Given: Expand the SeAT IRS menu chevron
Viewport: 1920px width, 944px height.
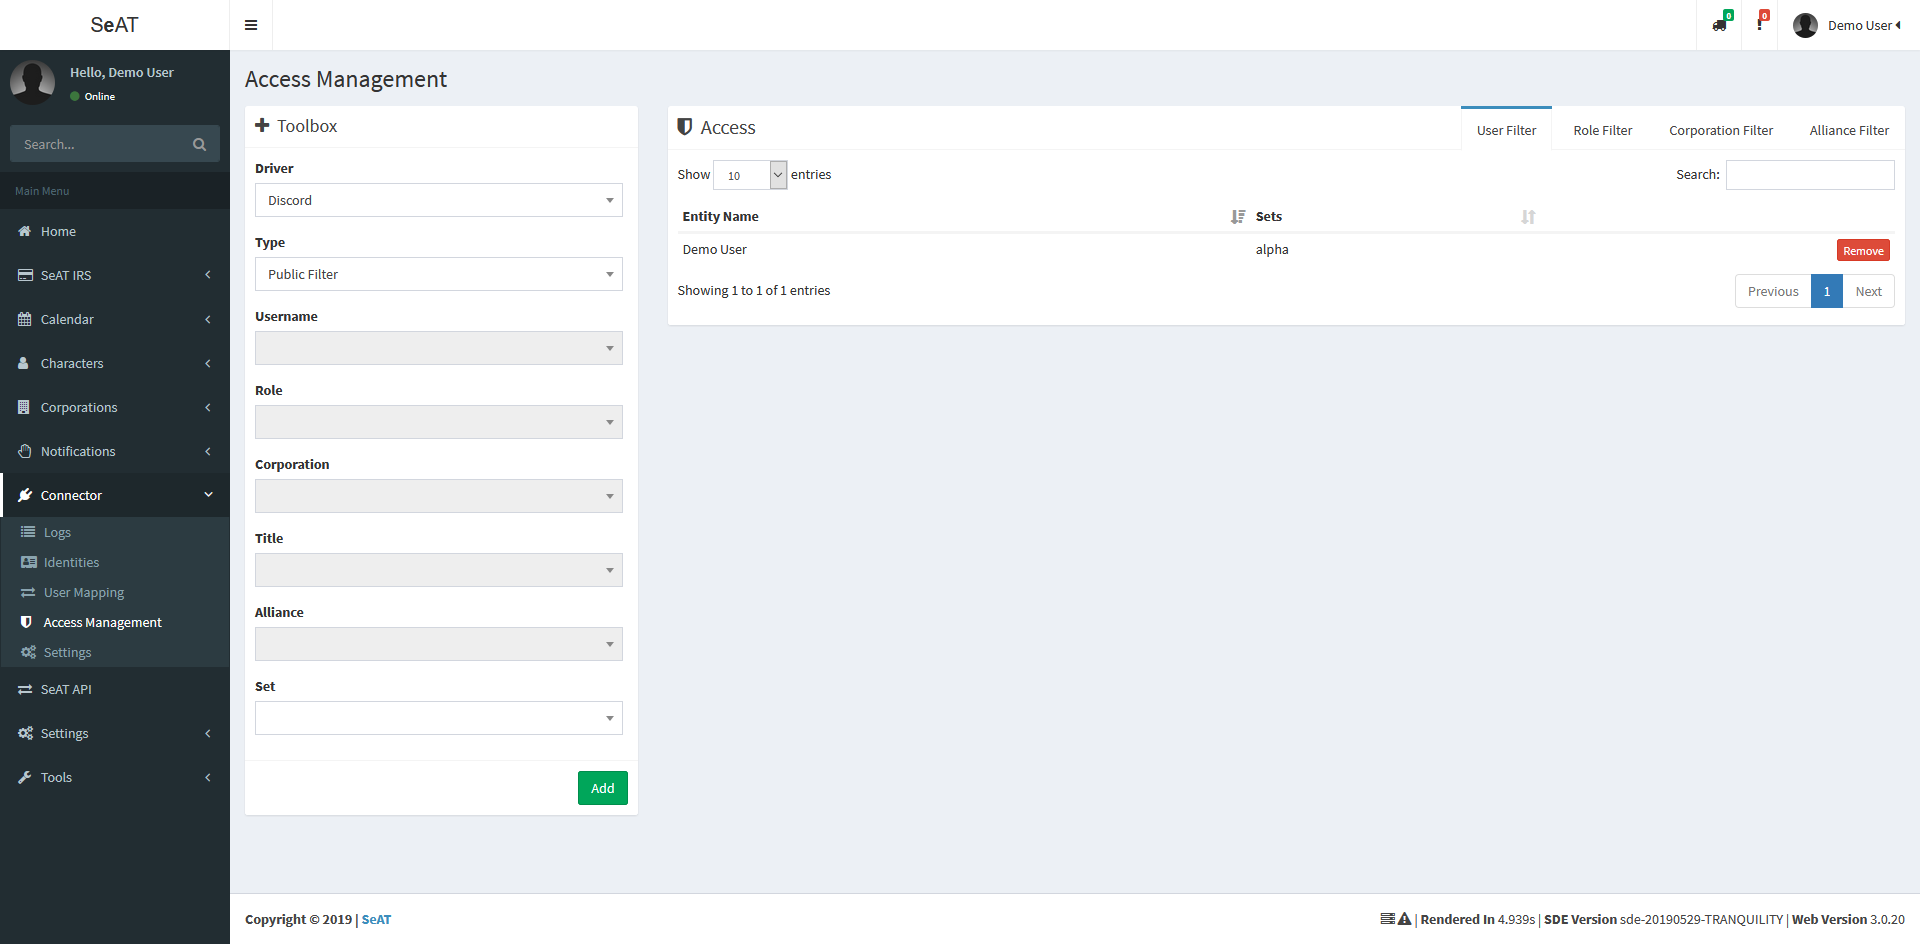Looking at the screenshot, I should point(208,275).
